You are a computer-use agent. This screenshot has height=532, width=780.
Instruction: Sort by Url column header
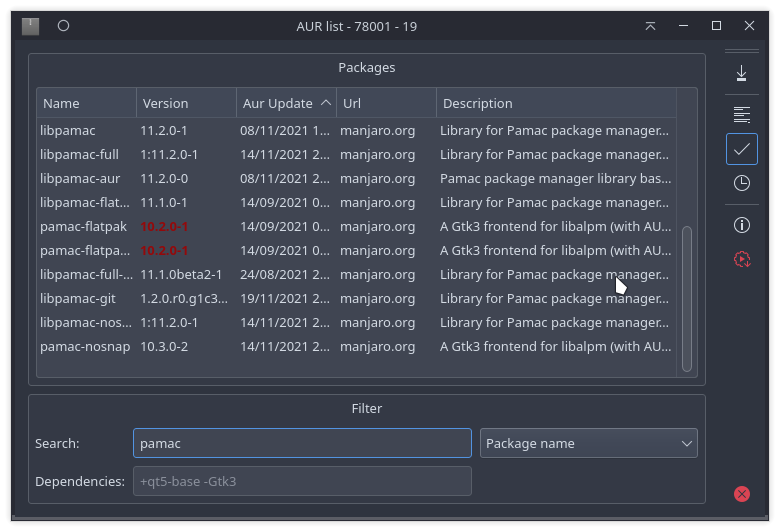click(387, 103)
